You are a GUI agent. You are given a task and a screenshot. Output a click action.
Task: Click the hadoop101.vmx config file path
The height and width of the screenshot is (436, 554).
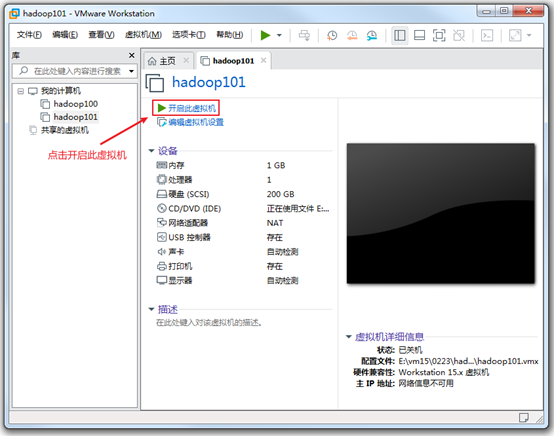pyautogui.click(x=468, y=361)
